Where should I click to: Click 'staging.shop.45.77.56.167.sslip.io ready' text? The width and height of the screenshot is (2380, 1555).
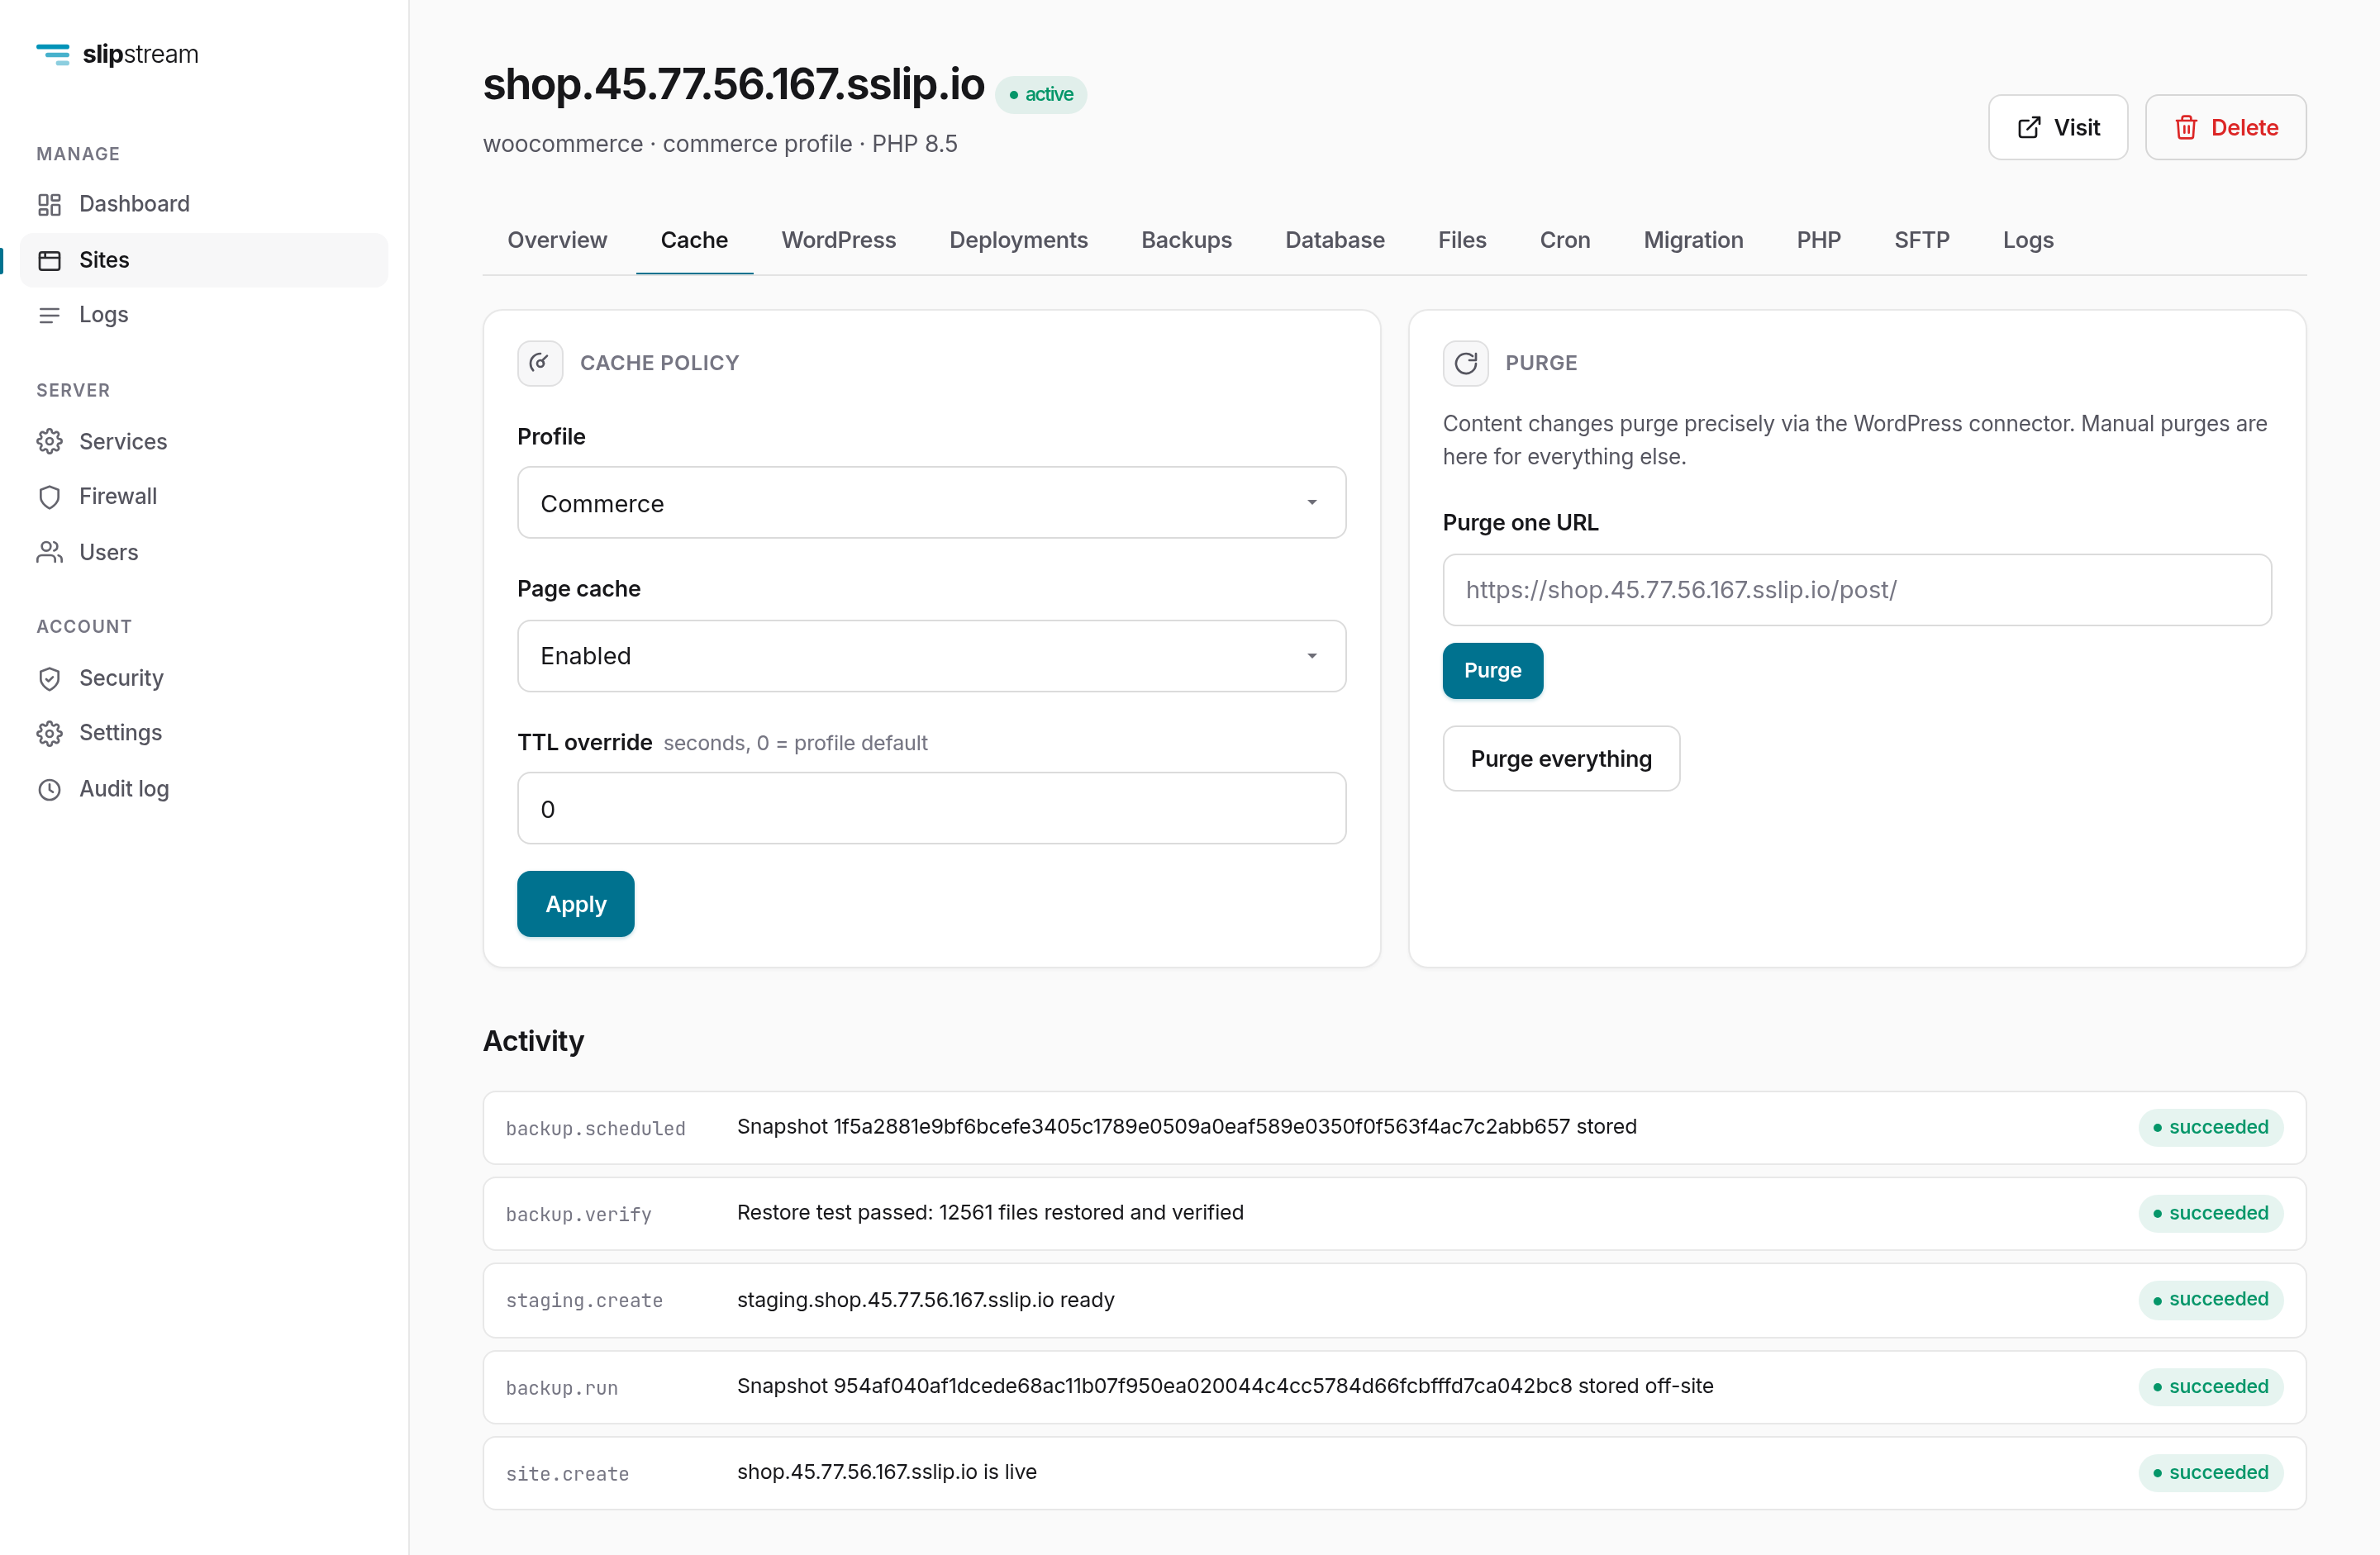[x=925, y=1299]
